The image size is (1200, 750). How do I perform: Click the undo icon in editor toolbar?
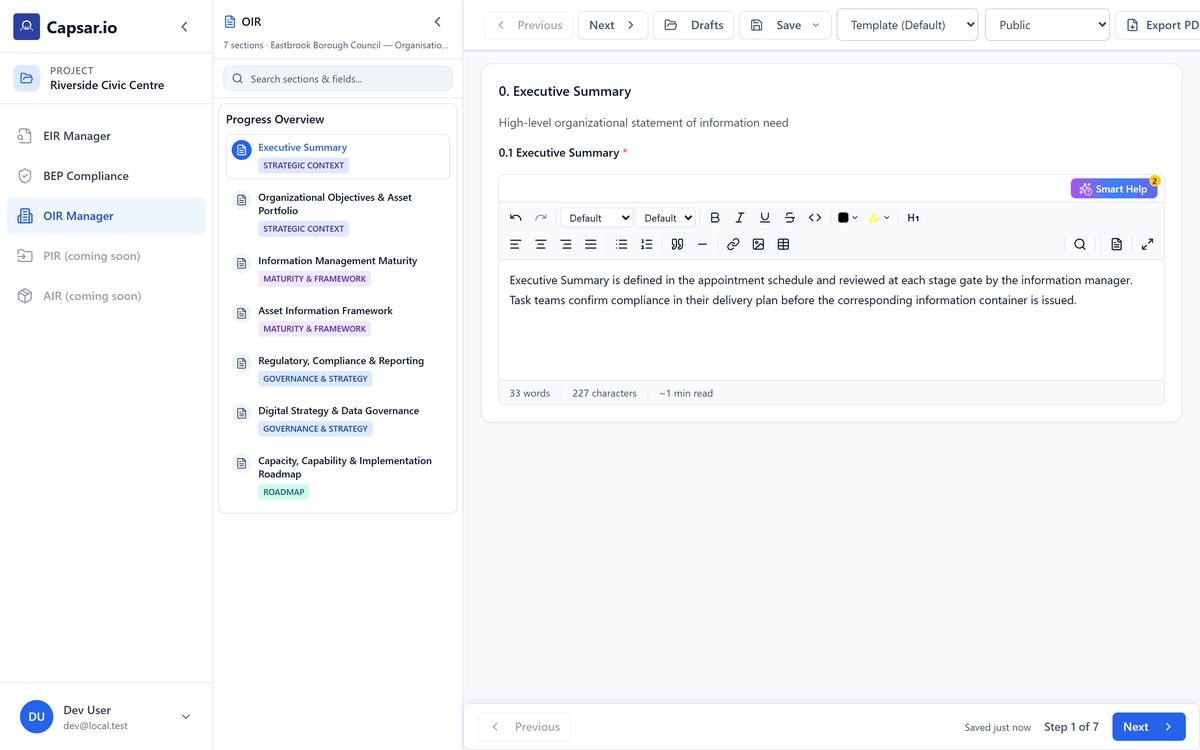pos(516,218)
